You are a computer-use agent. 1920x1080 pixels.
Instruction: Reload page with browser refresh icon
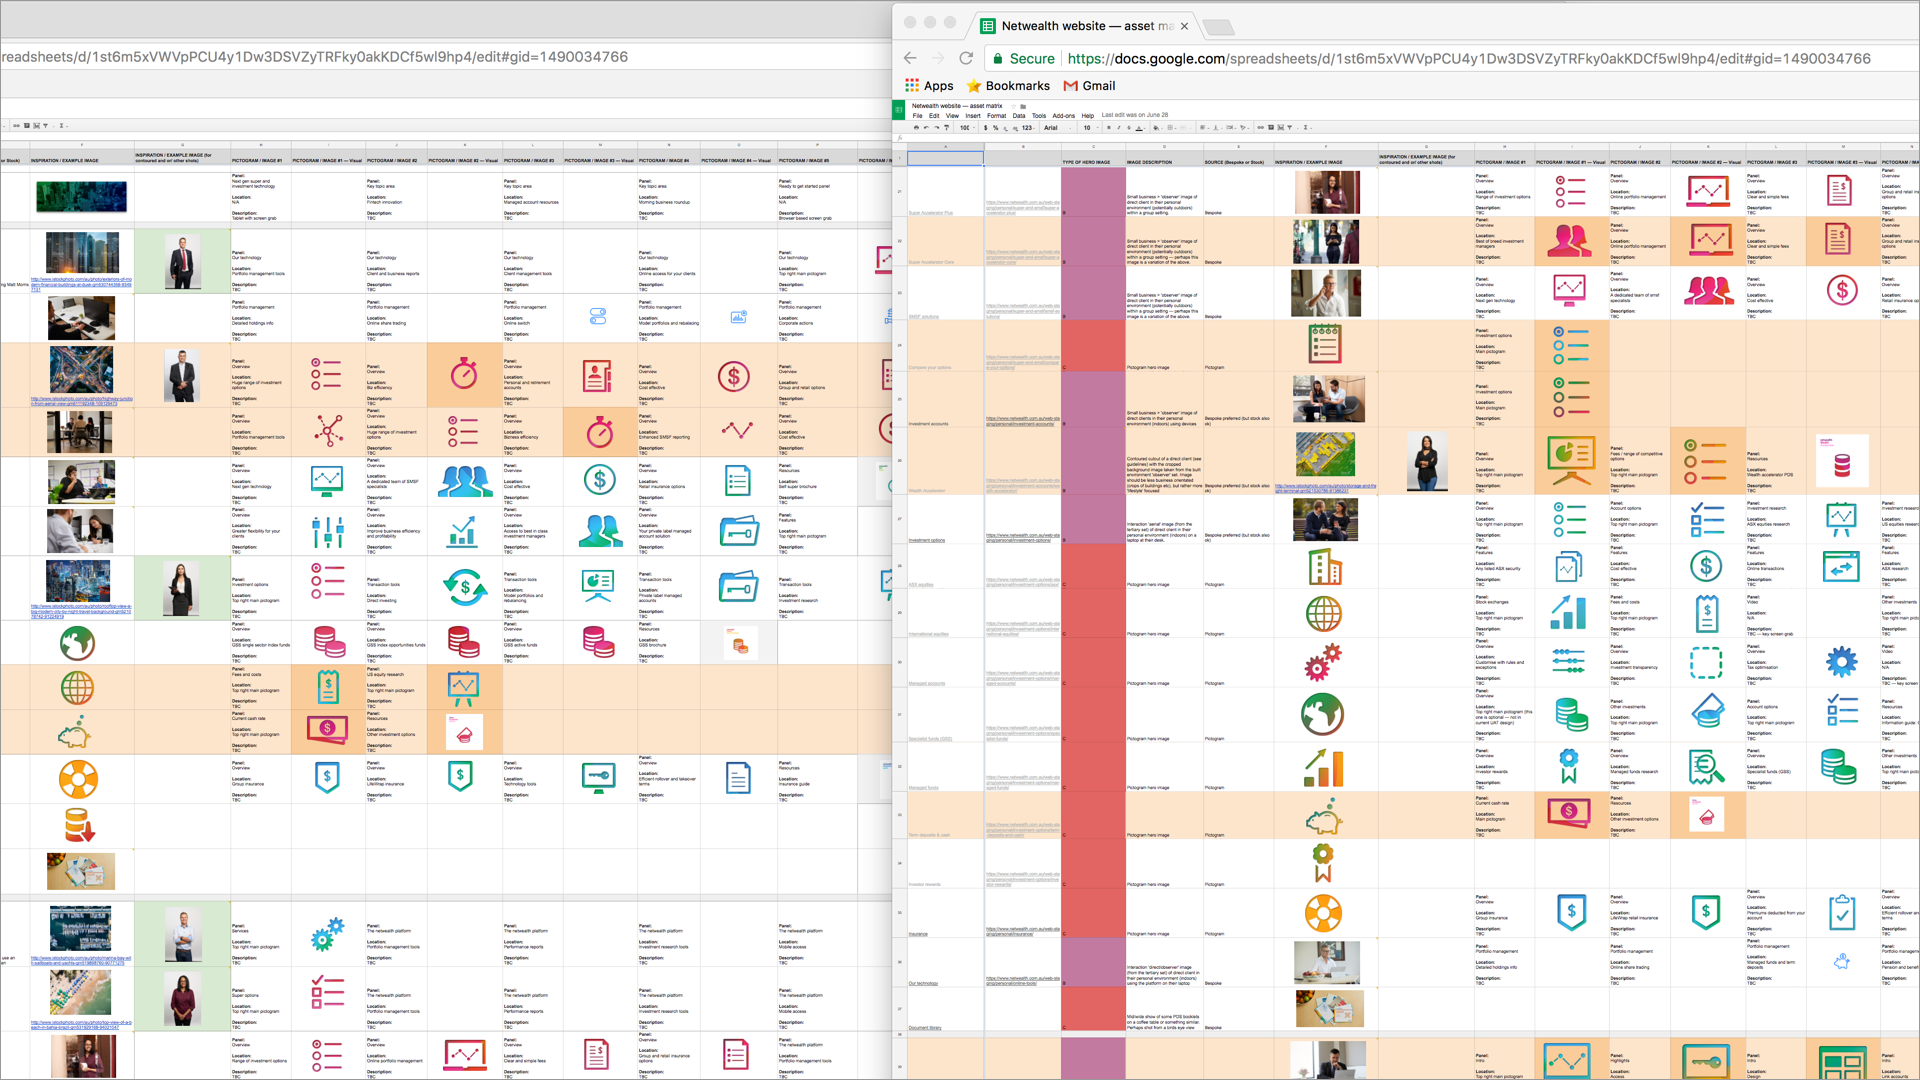[x=965, y=58]
